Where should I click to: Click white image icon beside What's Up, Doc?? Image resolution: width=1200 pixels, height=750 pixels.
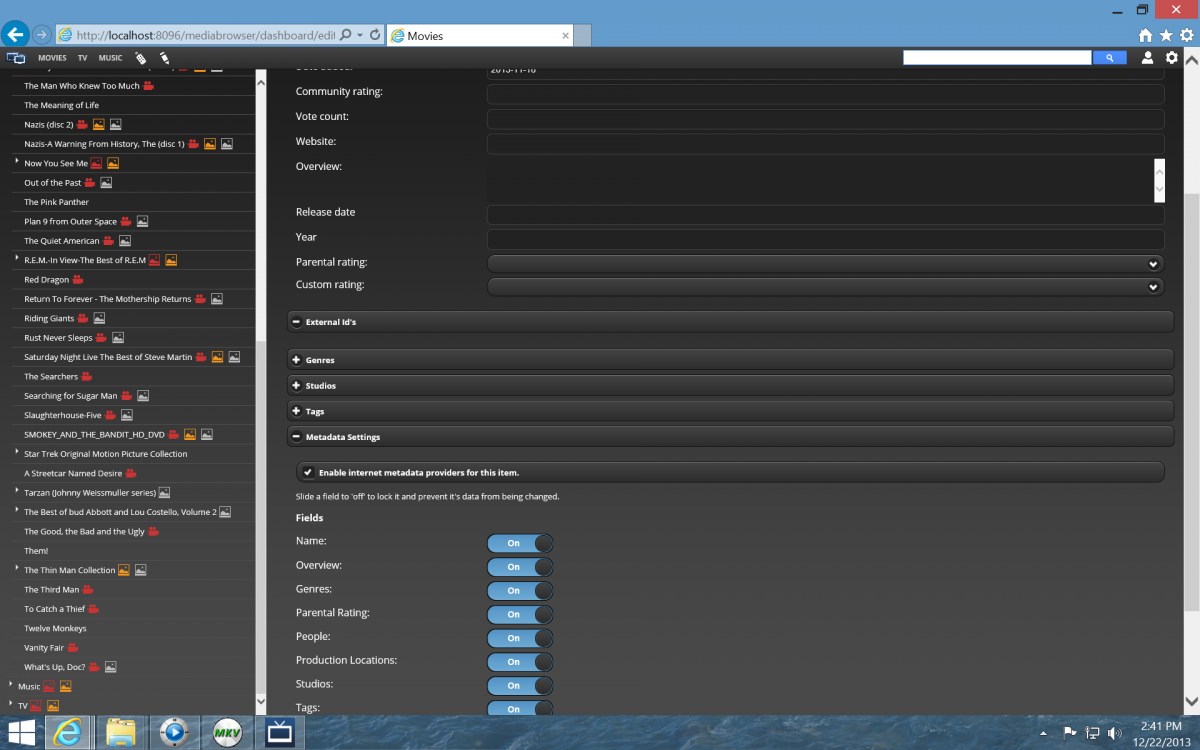[111, 667]
